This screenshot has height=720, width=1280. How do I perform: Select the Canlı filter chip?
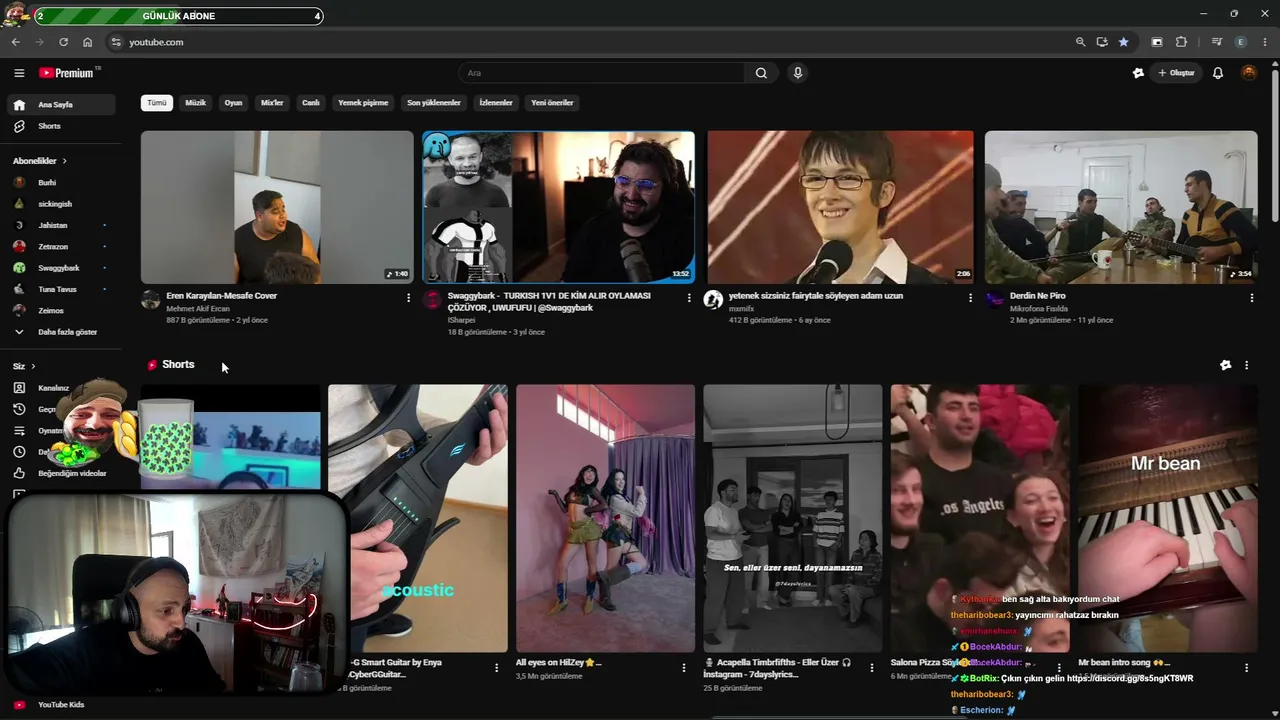point(311,103)
